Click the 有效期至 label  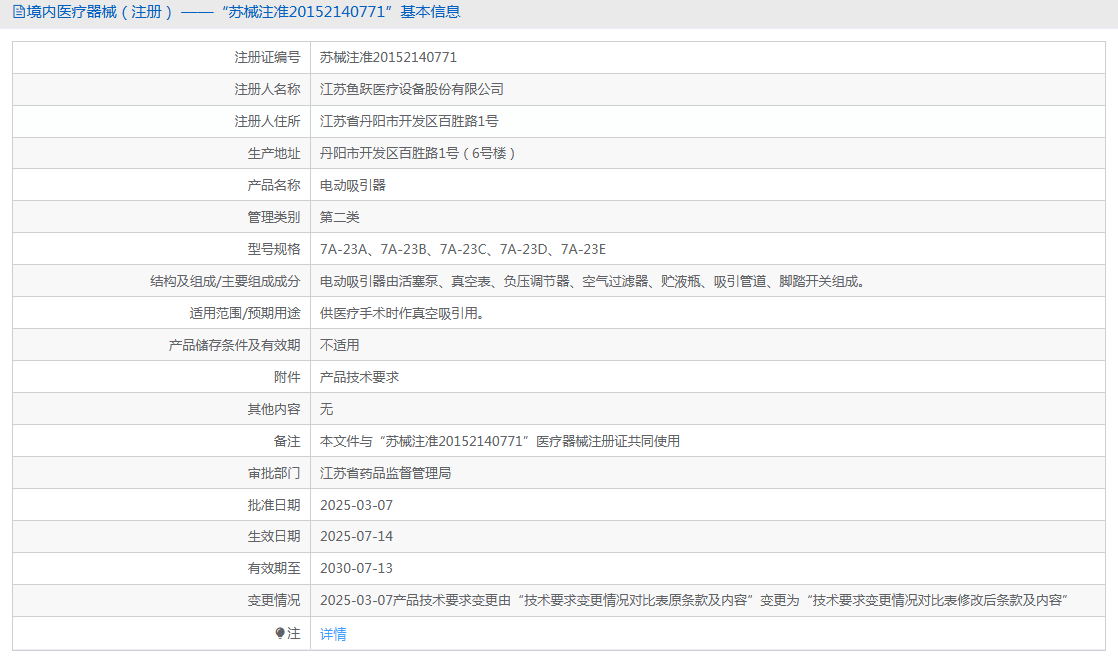pyautogui.click(x=274, y=568)
